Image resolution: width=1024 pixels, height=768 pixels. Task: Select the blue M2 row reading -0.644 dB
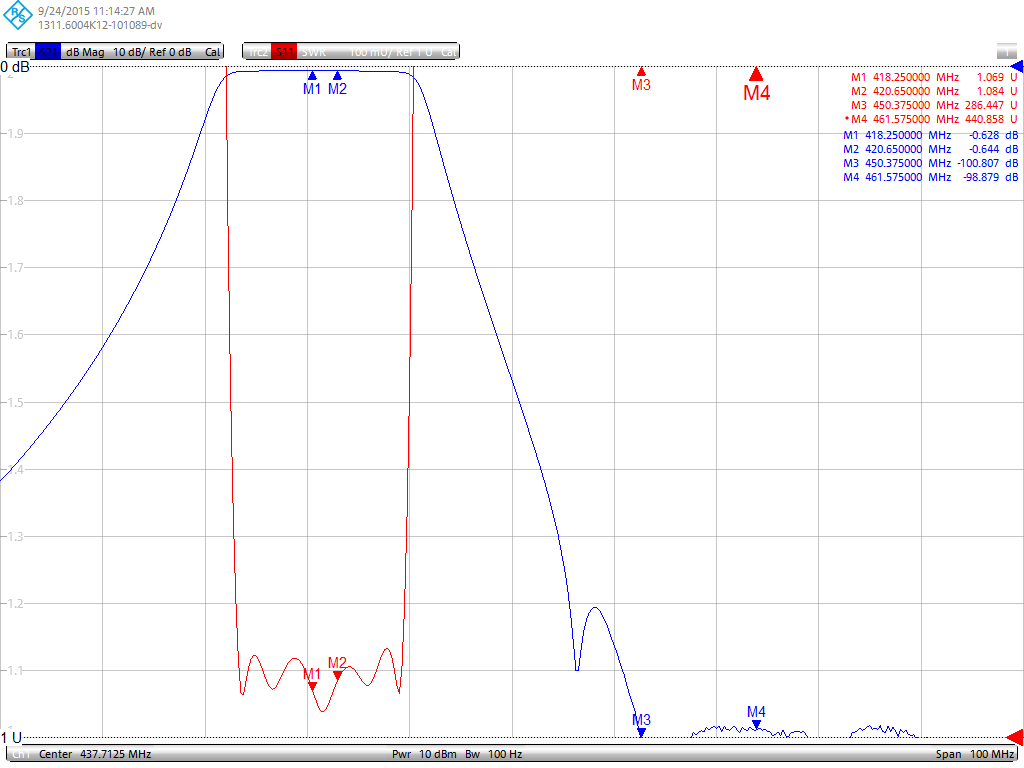[931, 150]
